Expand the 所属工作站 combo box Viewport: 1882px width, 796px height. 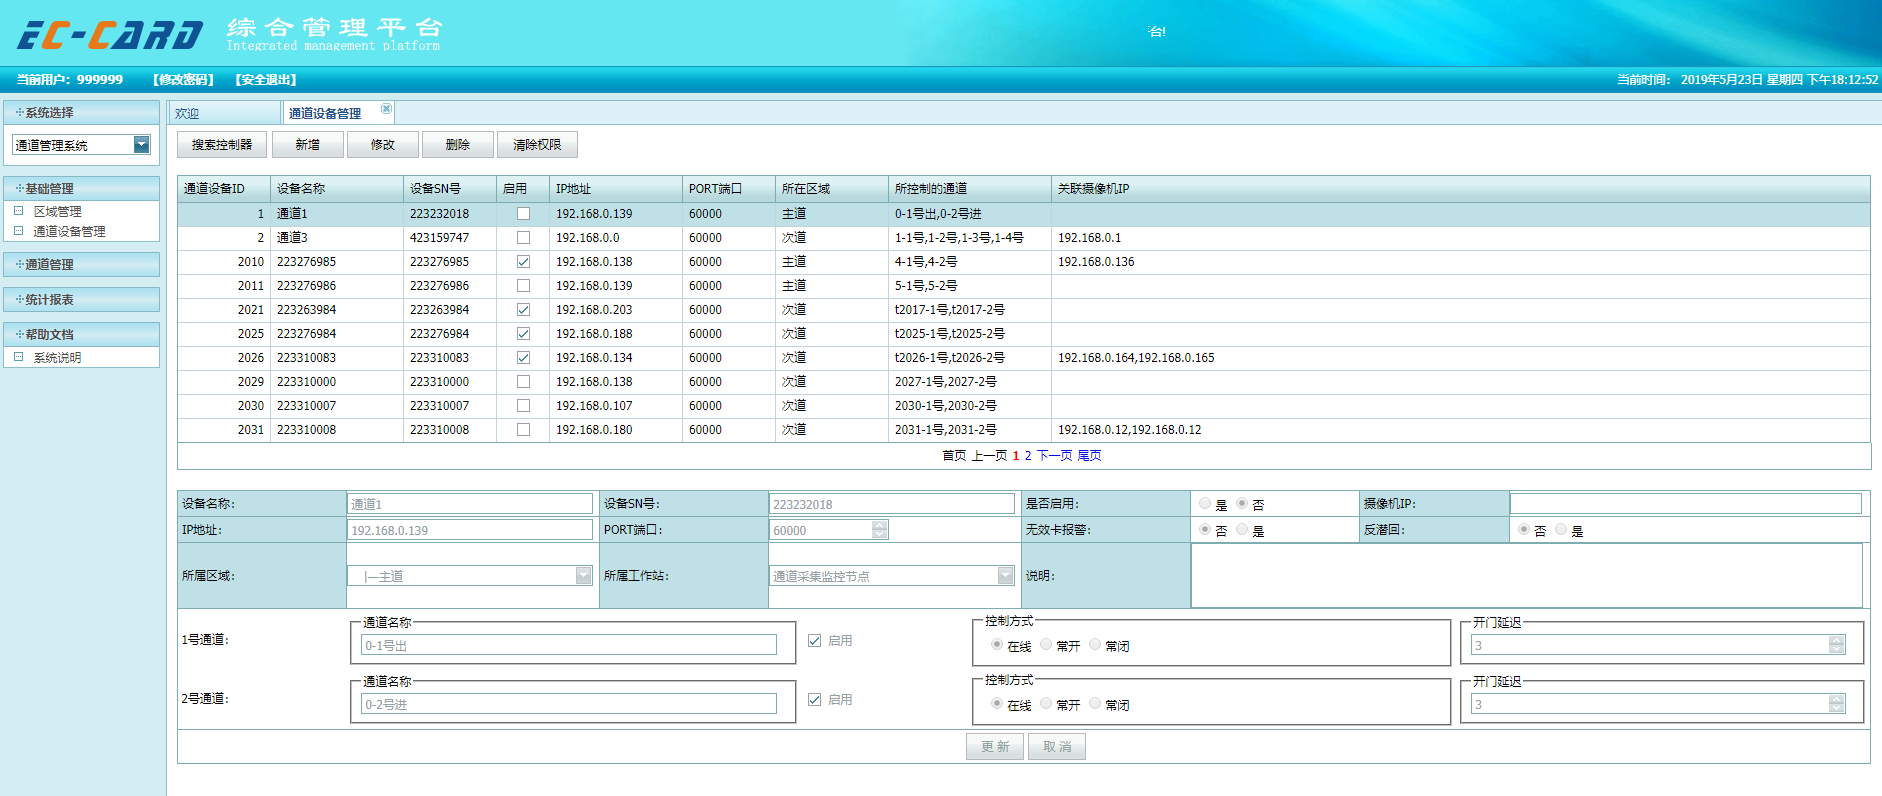1006,576
